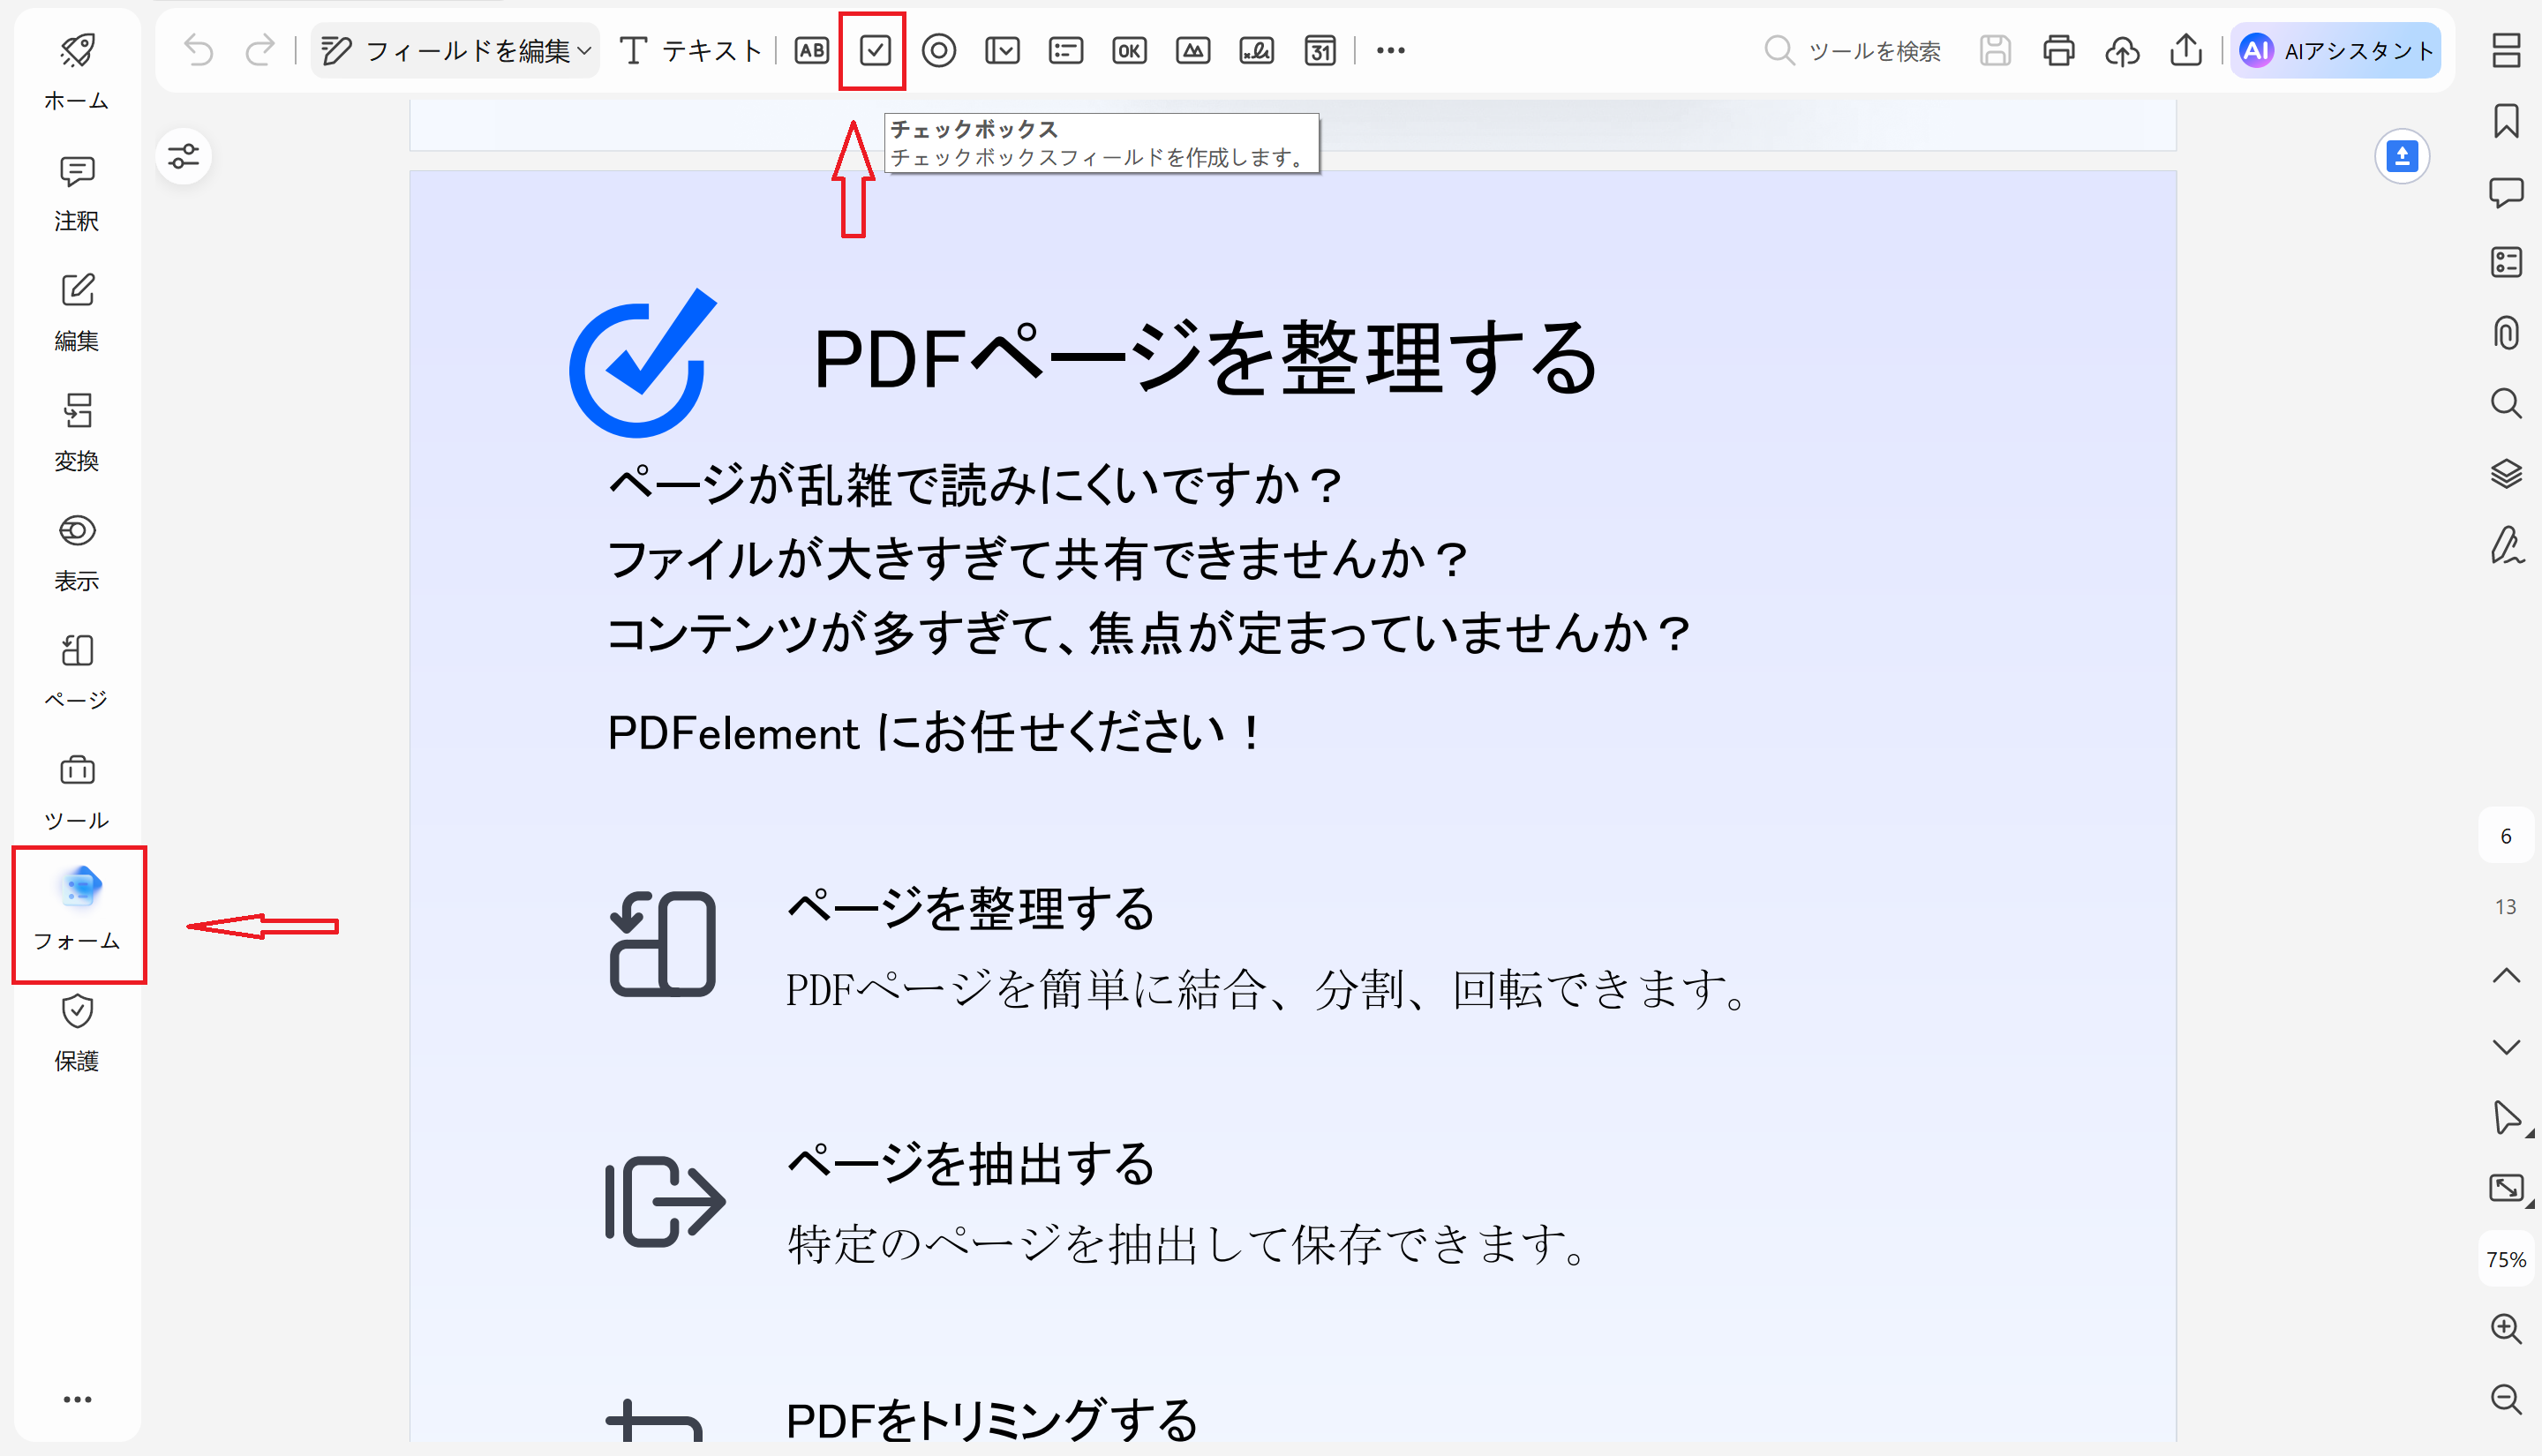2542x1456 pixels.
Task: Open the AIアシスタント button
Action: point(2335,50)
